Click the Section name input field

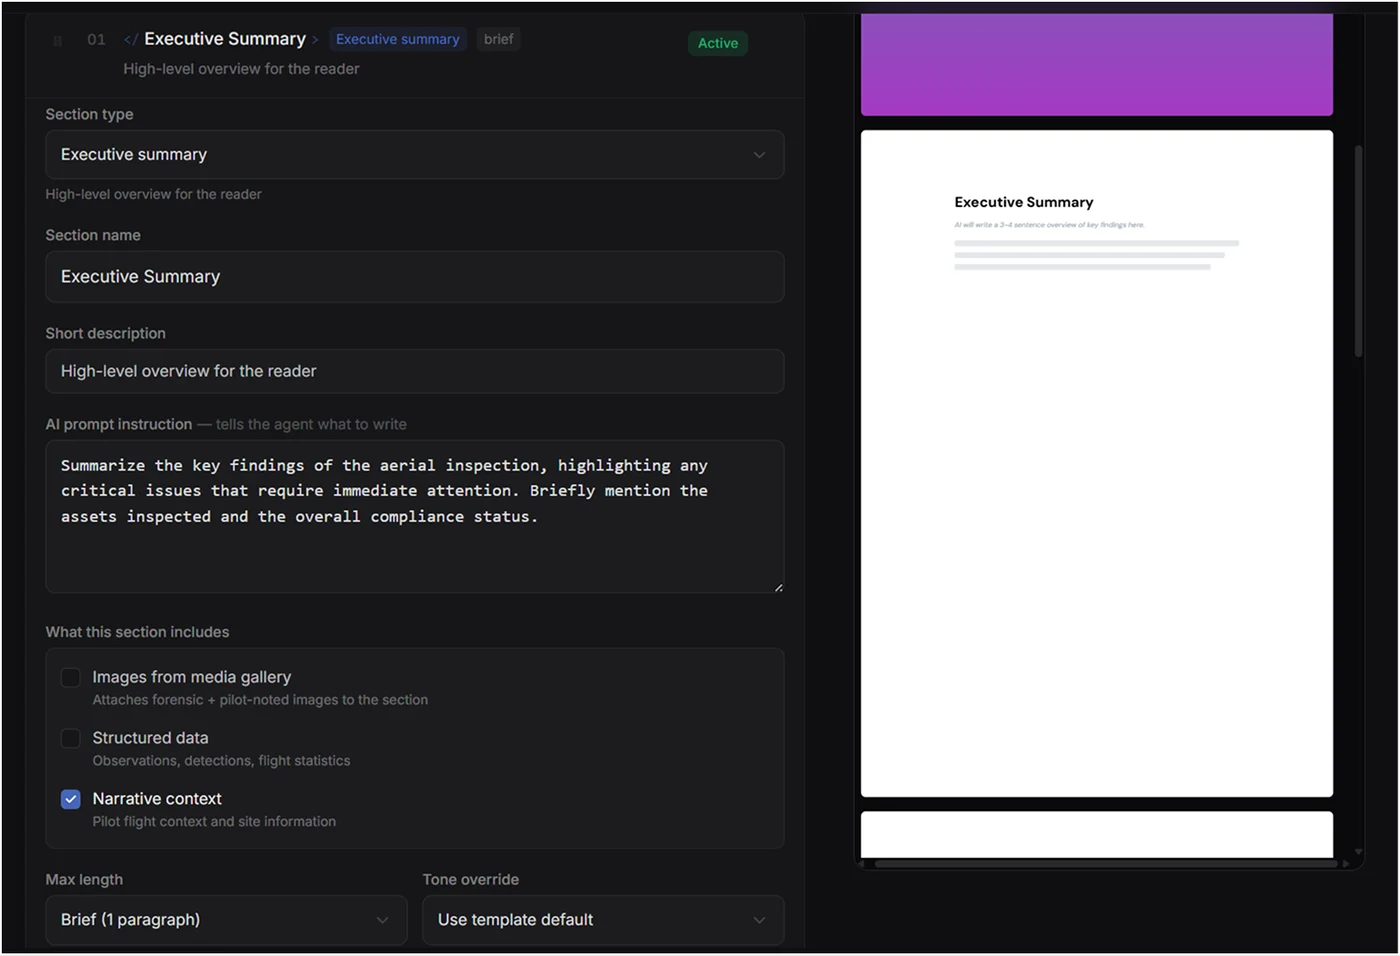point(414,277)
